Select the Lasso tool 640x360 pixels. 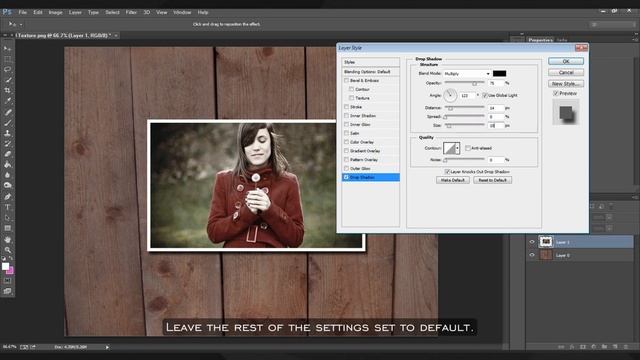click(x=7, y=69)
